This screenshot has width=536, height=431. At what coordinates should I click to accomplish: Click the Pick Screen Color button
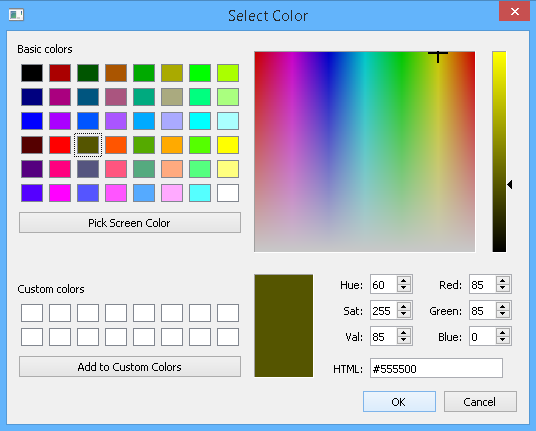tap(130, 223)
